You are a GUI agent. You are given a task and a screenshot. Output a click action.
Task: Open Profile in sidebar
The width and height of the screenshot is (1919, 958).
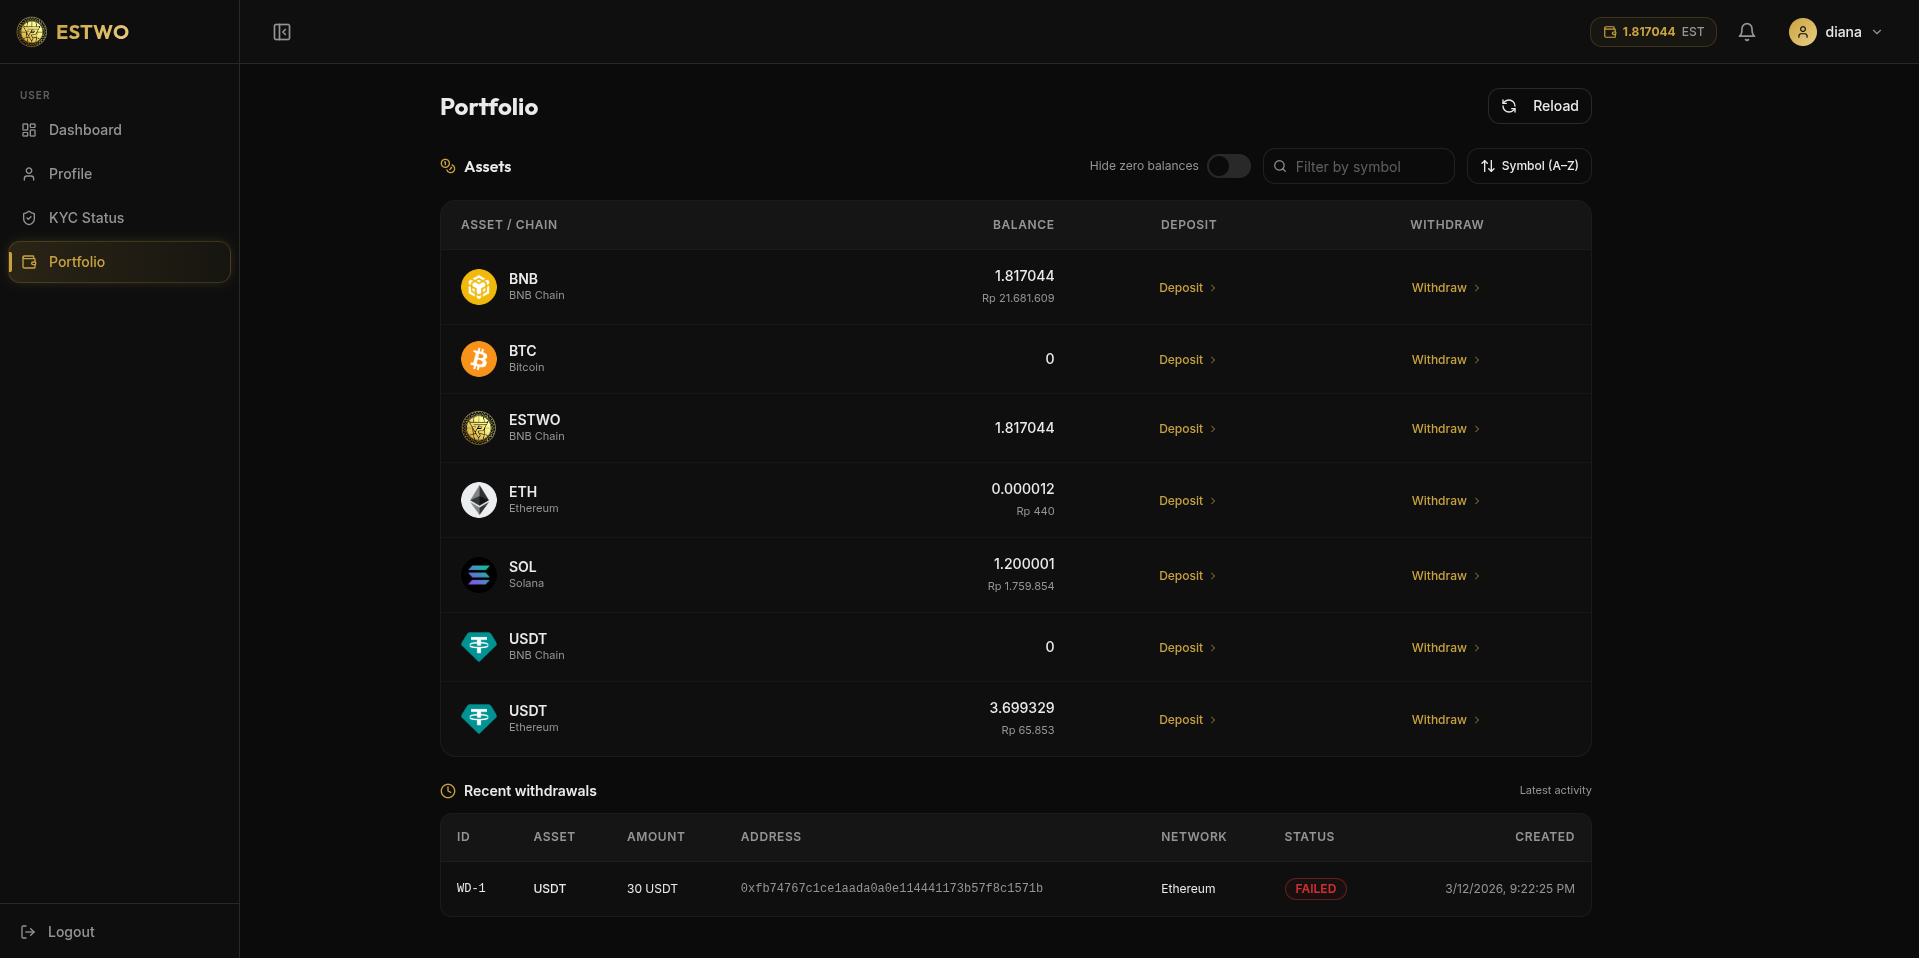point(119,174)
